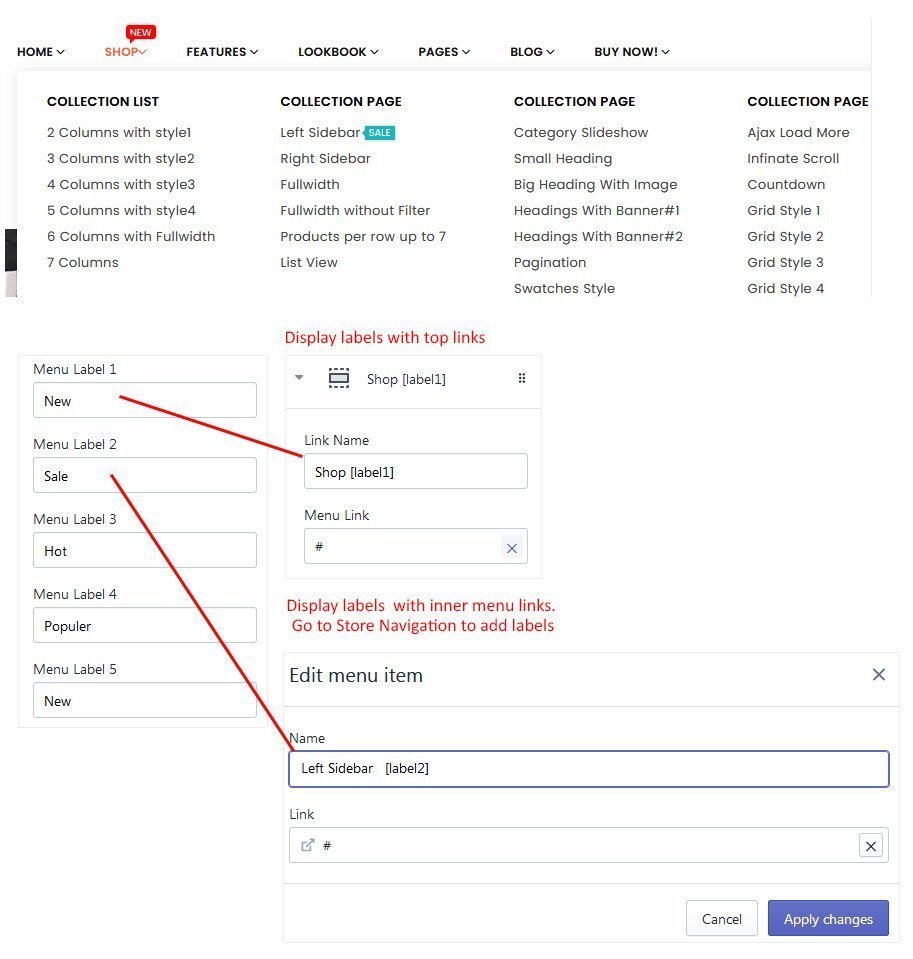913x959 pixels.
Task: Click the Shop [label1] block title
Action: [406, 379]
